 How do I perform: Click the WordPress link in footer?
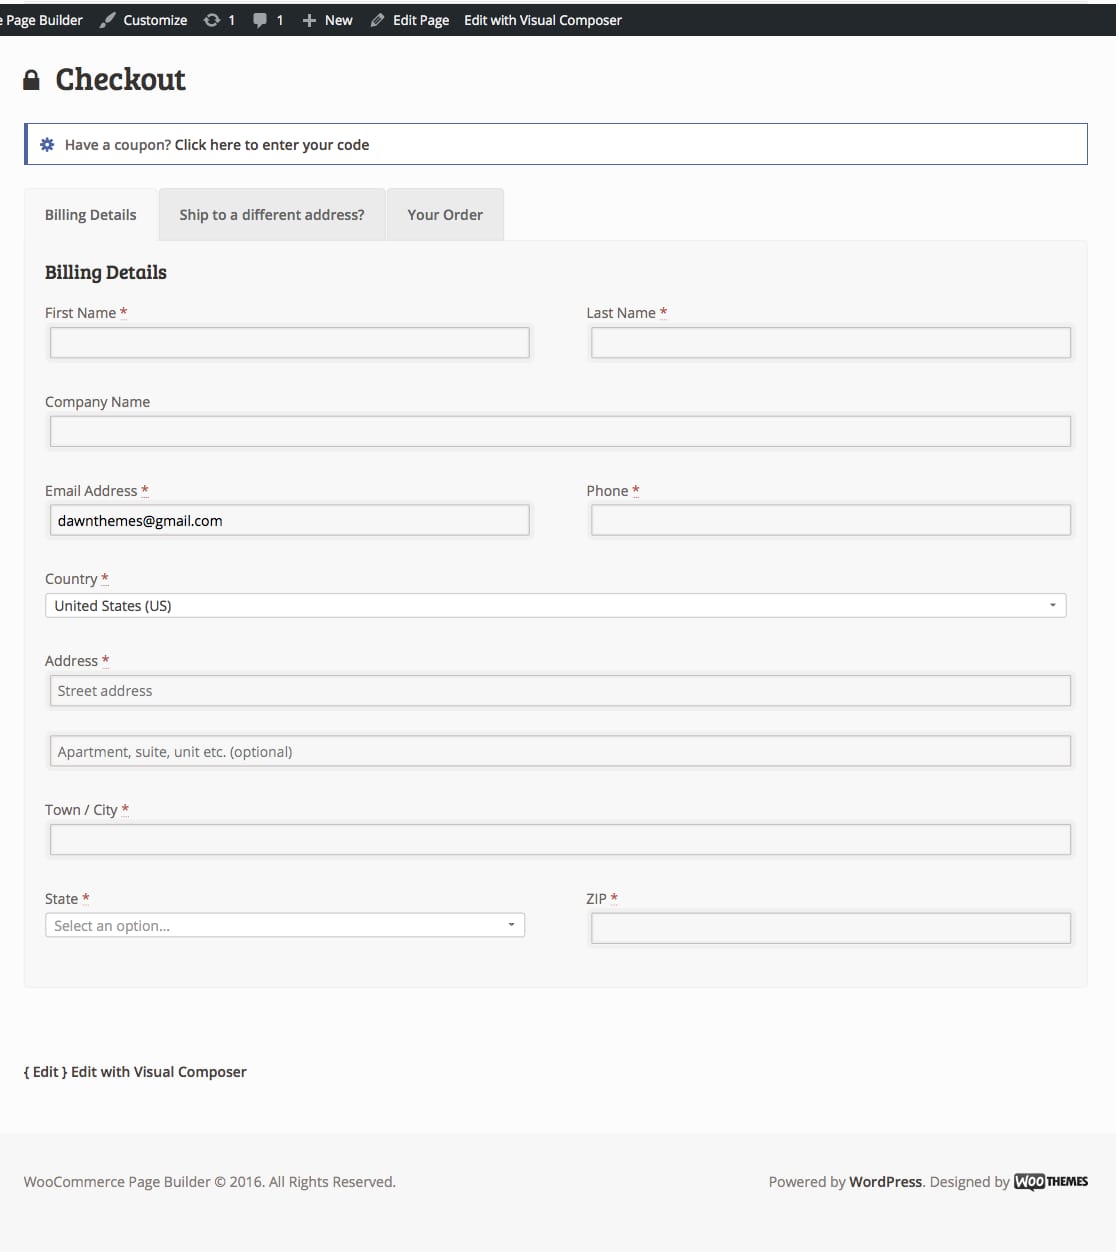click(x=885, y=1182)
